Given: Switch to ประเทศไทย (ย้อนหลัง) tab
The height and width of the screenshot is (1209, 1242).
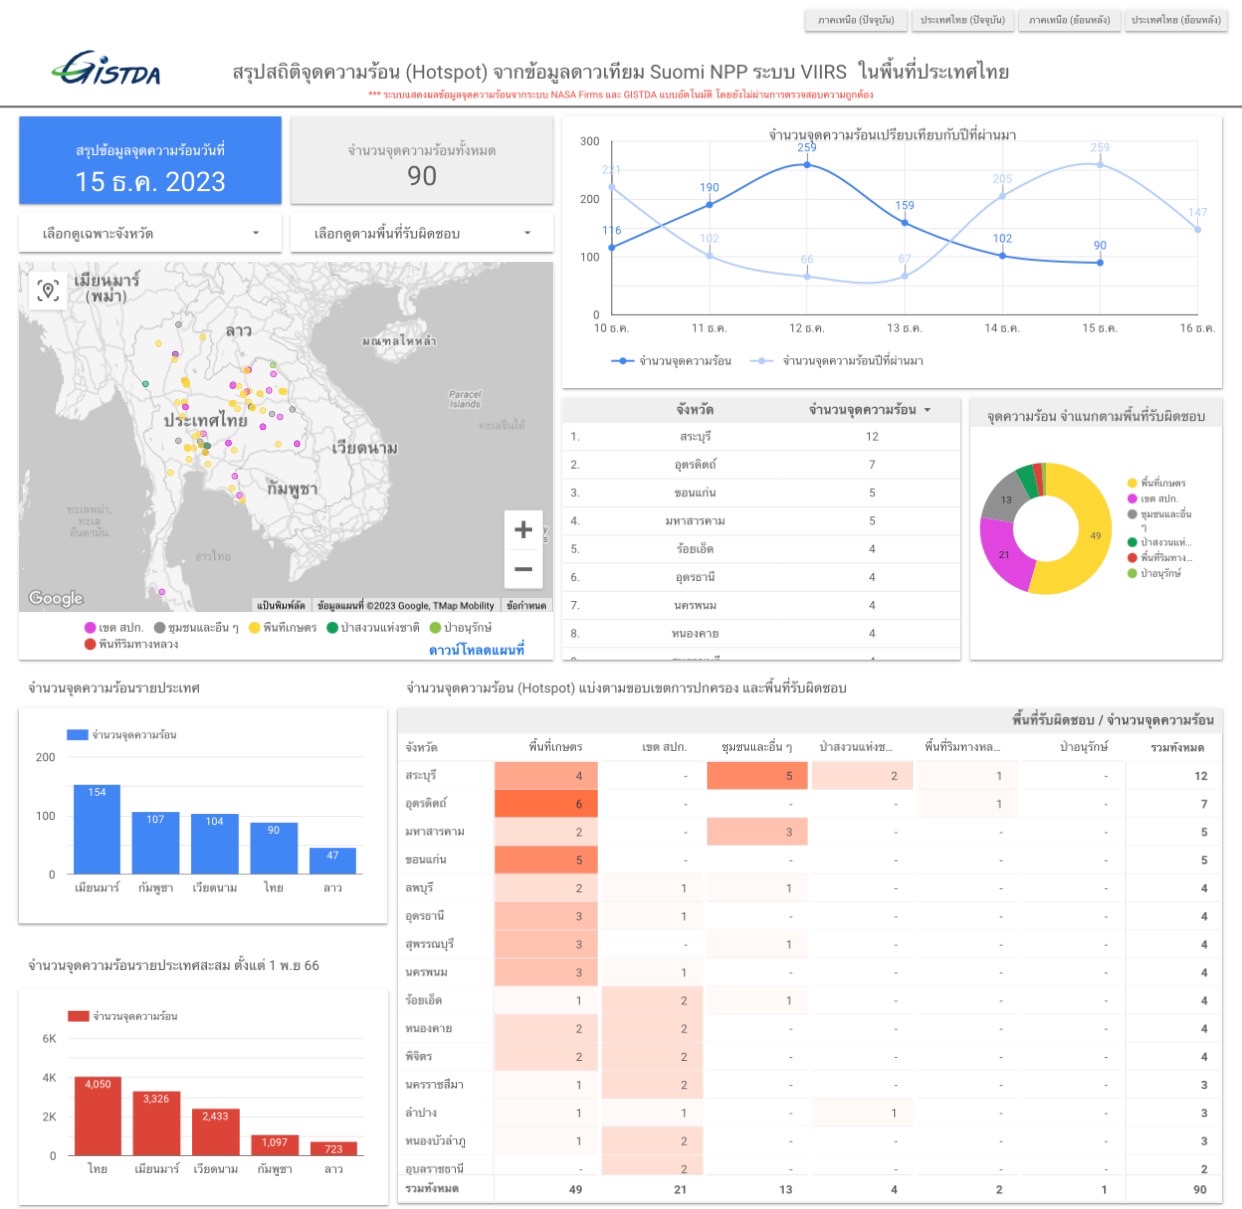Looking at the screenshot, I should click(1175, 20).
